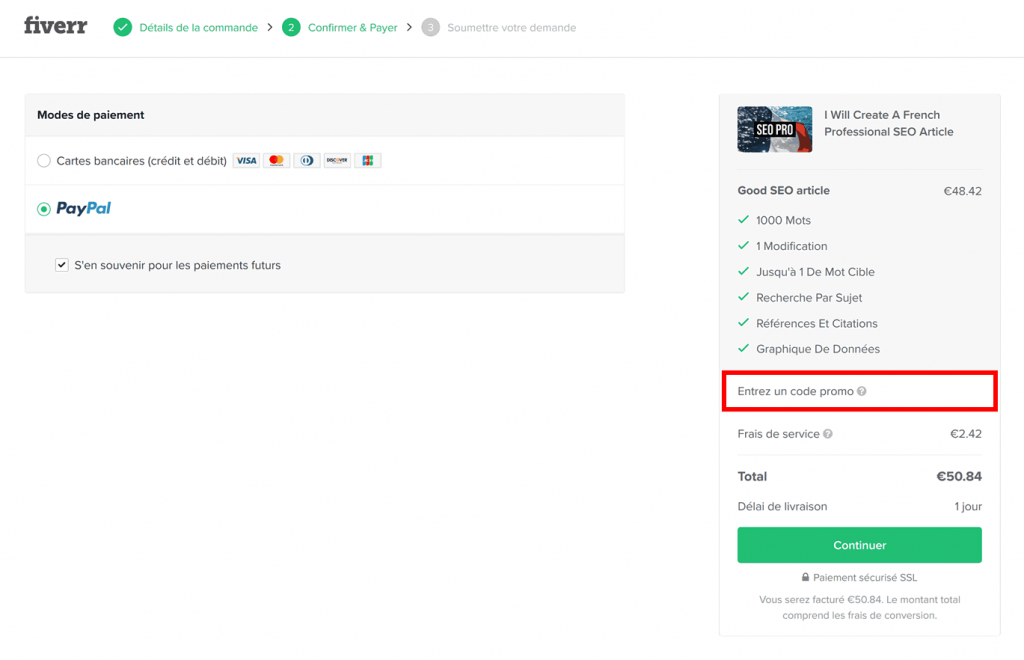Click the JCB card icon
Image resolution: width=1024 pixels, height=660 pixels.
coord(367,160)
